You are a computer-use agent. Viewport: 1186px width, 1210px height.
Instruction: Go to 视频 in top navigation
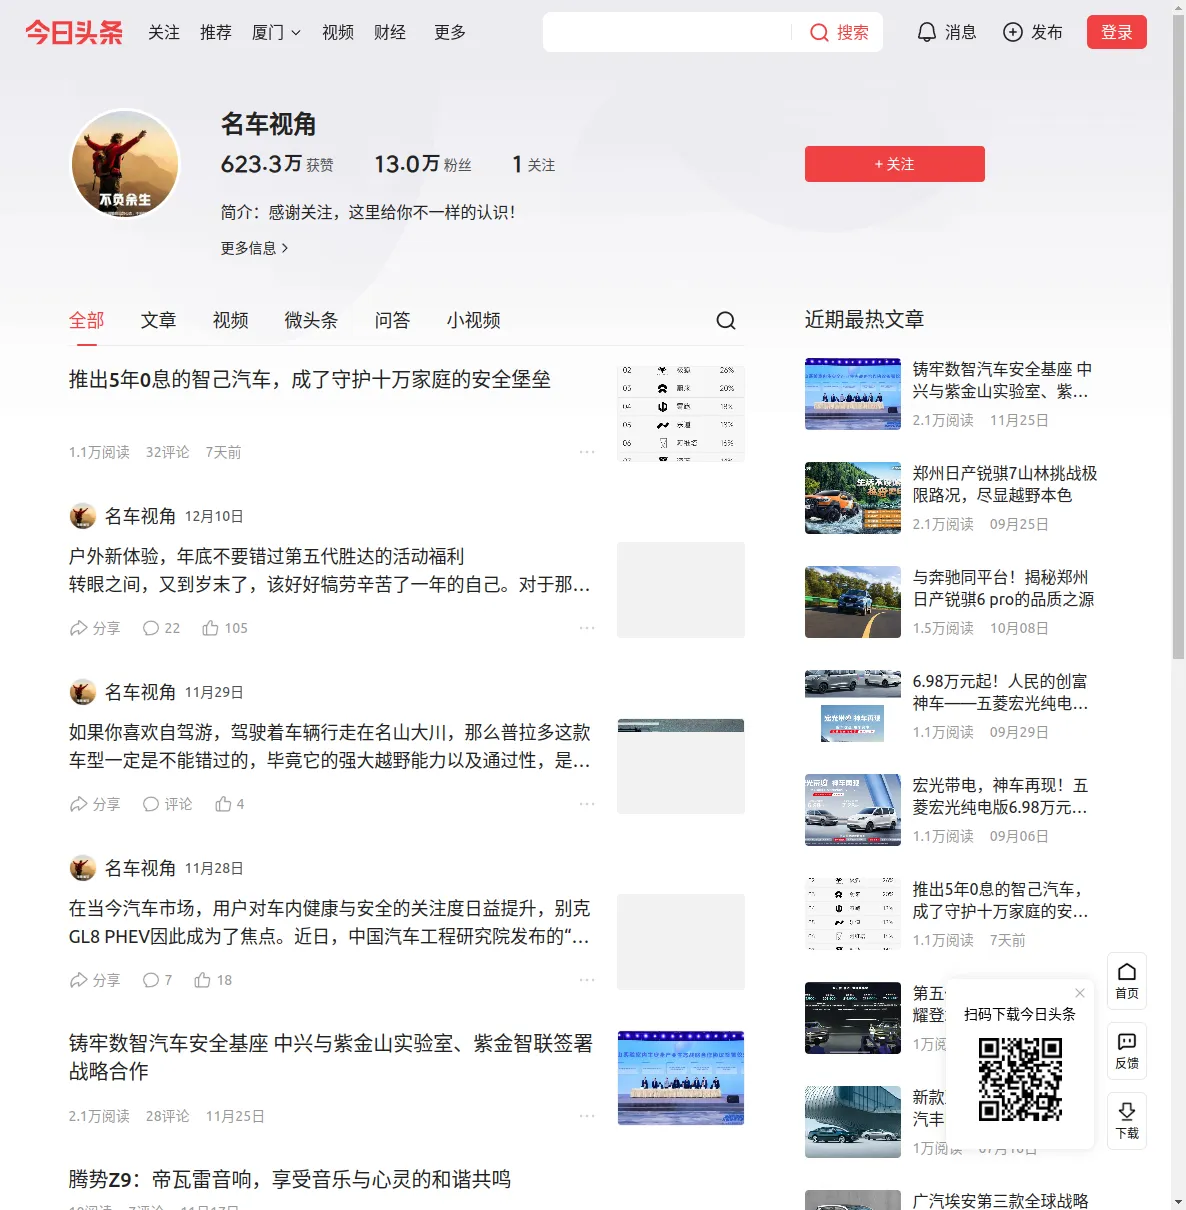(x=338, y=32)
